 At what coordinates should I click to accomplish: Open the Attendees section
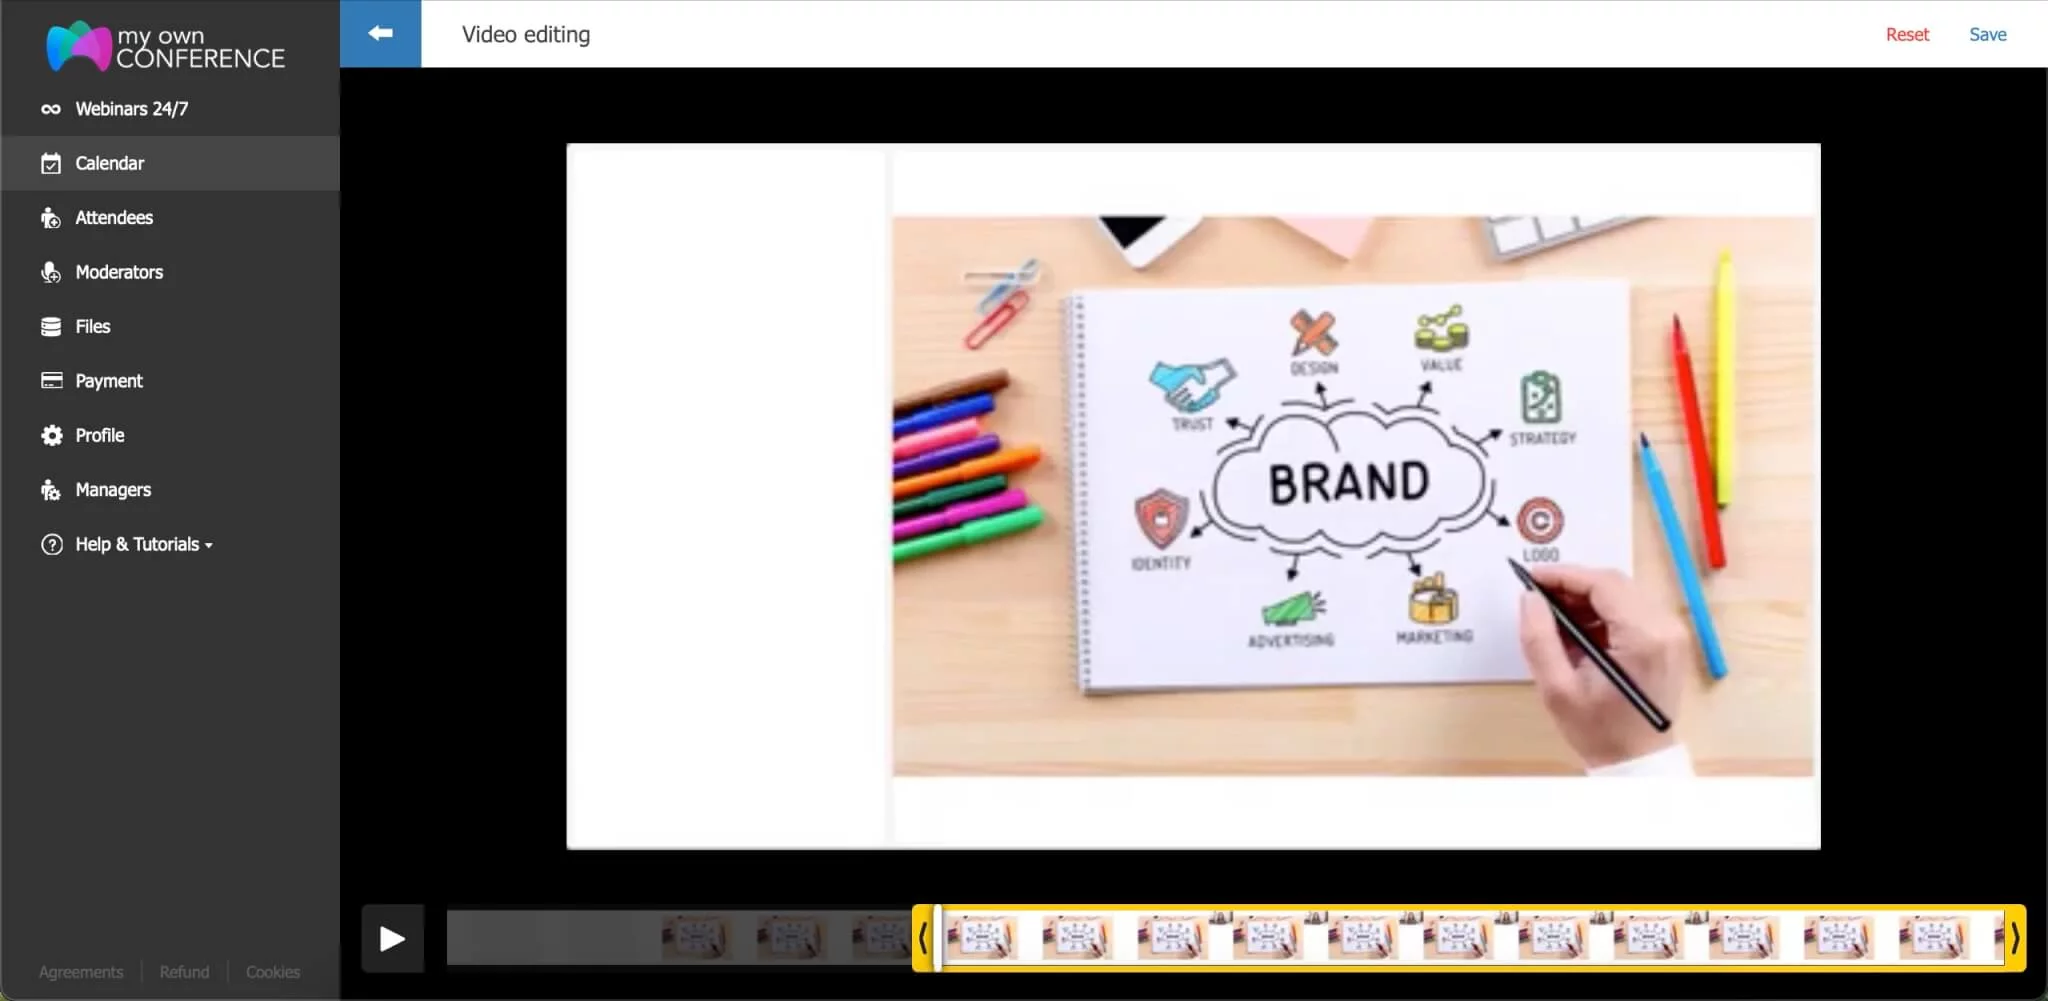point(114,217)
